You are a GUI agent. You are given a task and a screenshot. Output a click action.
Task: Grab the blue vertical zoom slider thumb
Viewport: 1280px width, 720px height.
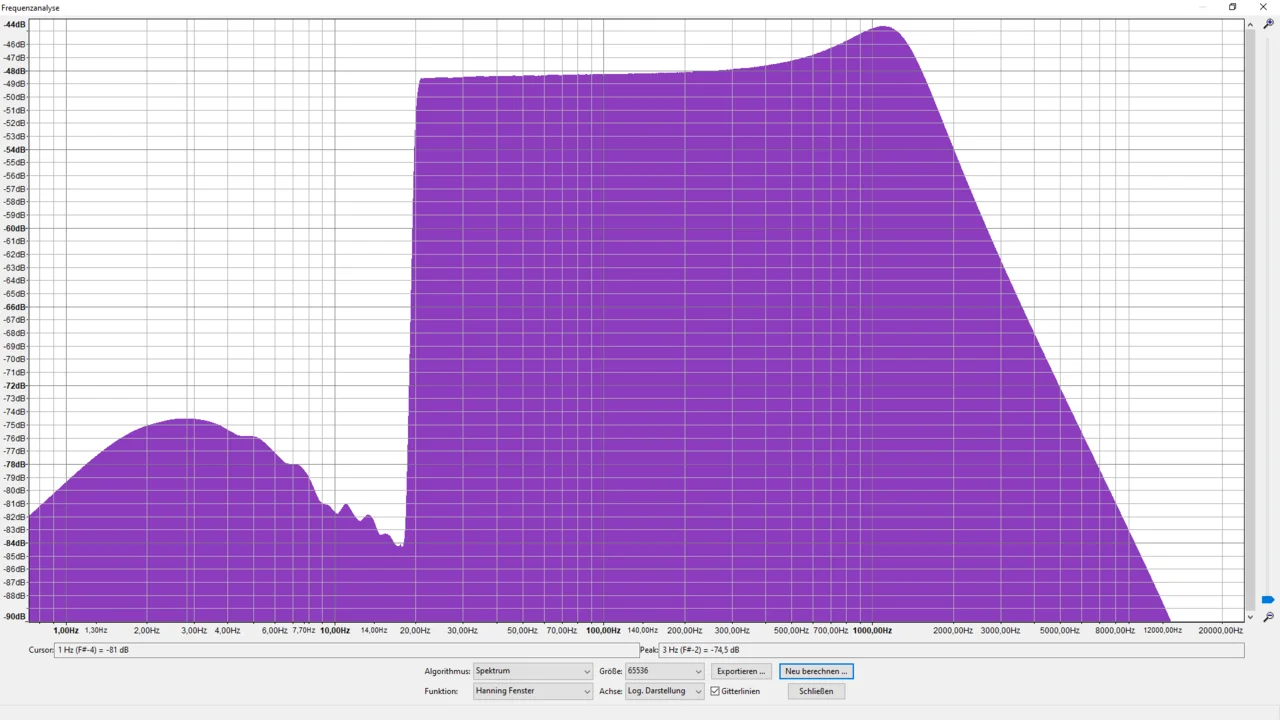pos(1268,600)
